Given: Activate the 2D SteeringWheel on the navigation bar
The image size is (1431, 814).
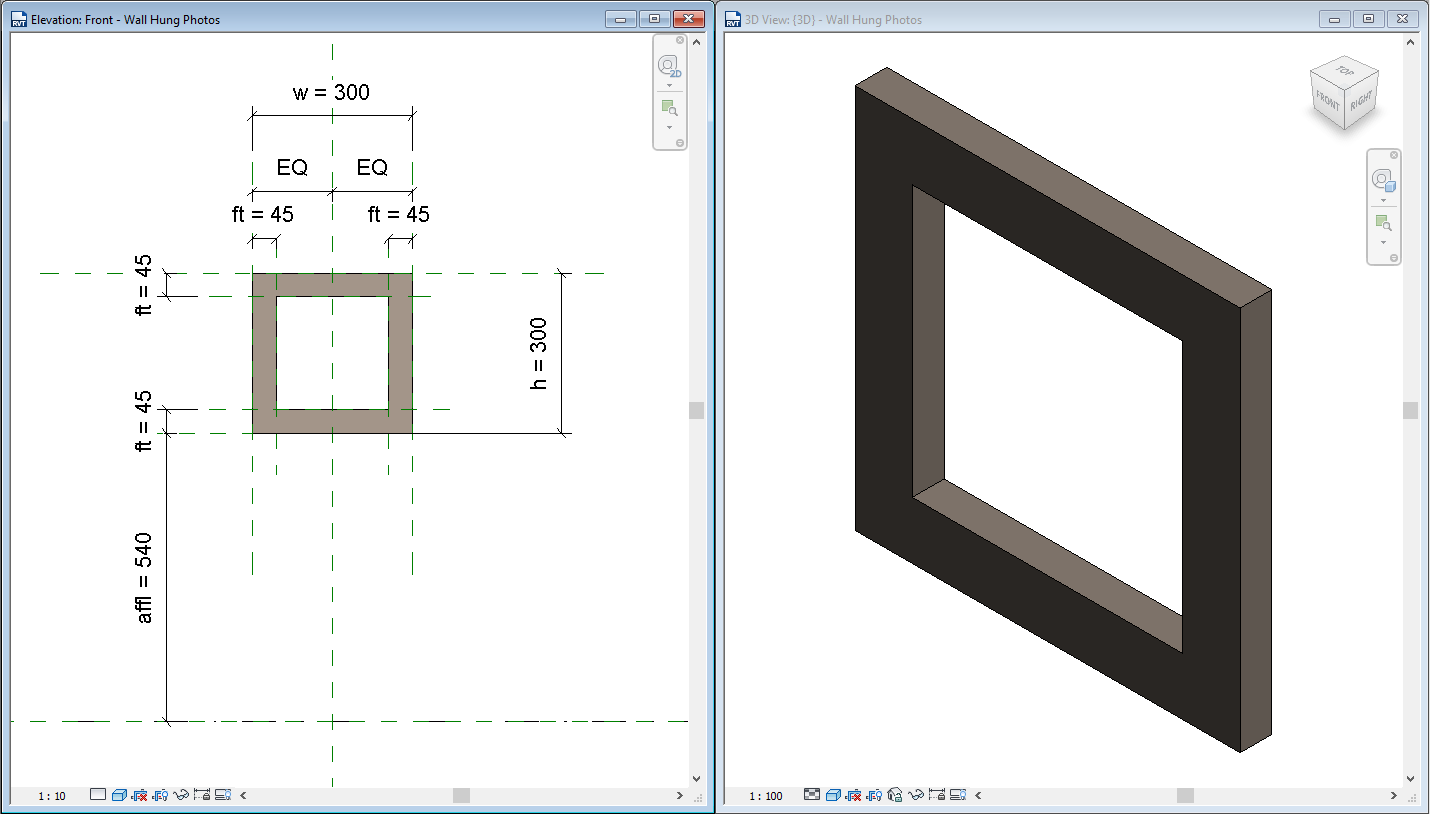Looking at the screenshot, I should 668,64.
